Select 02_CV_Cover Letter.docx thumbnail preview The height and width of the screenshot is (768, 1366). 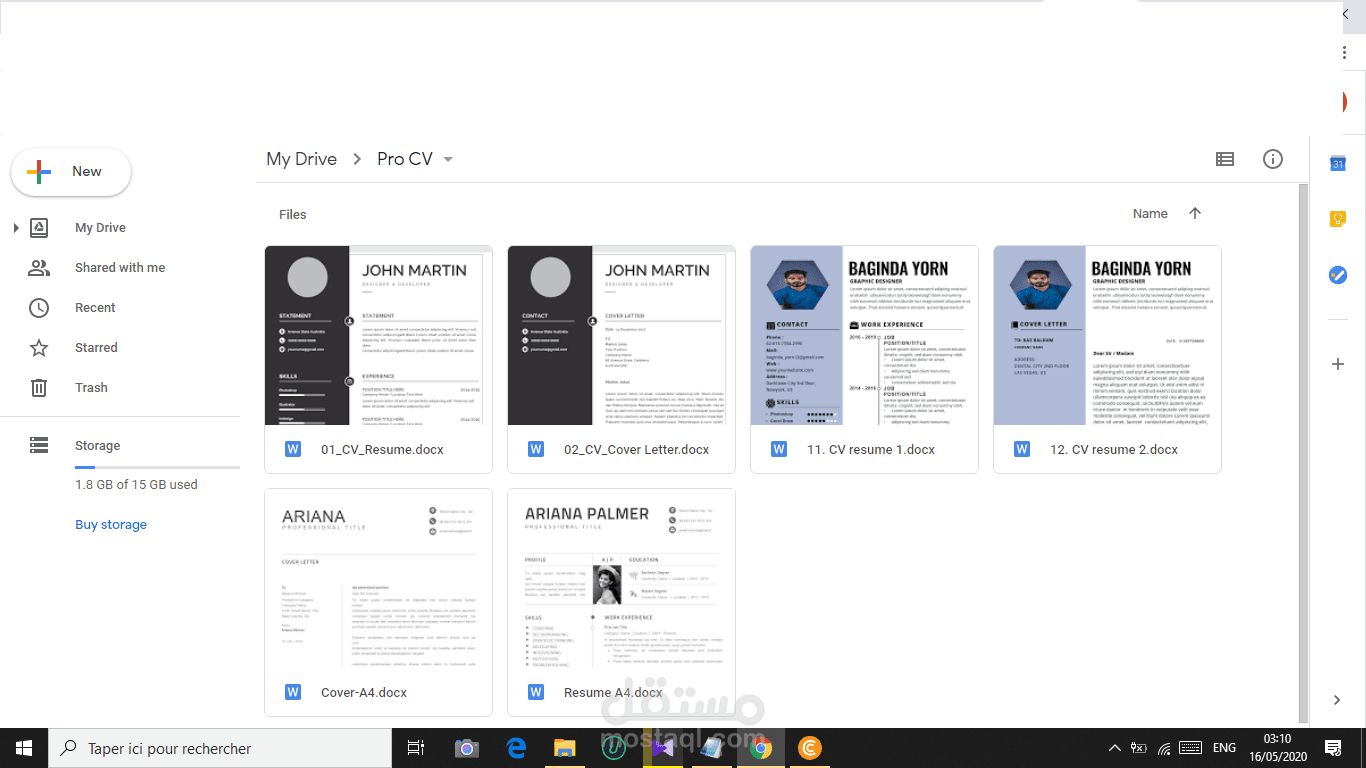[x=621, y=336]
